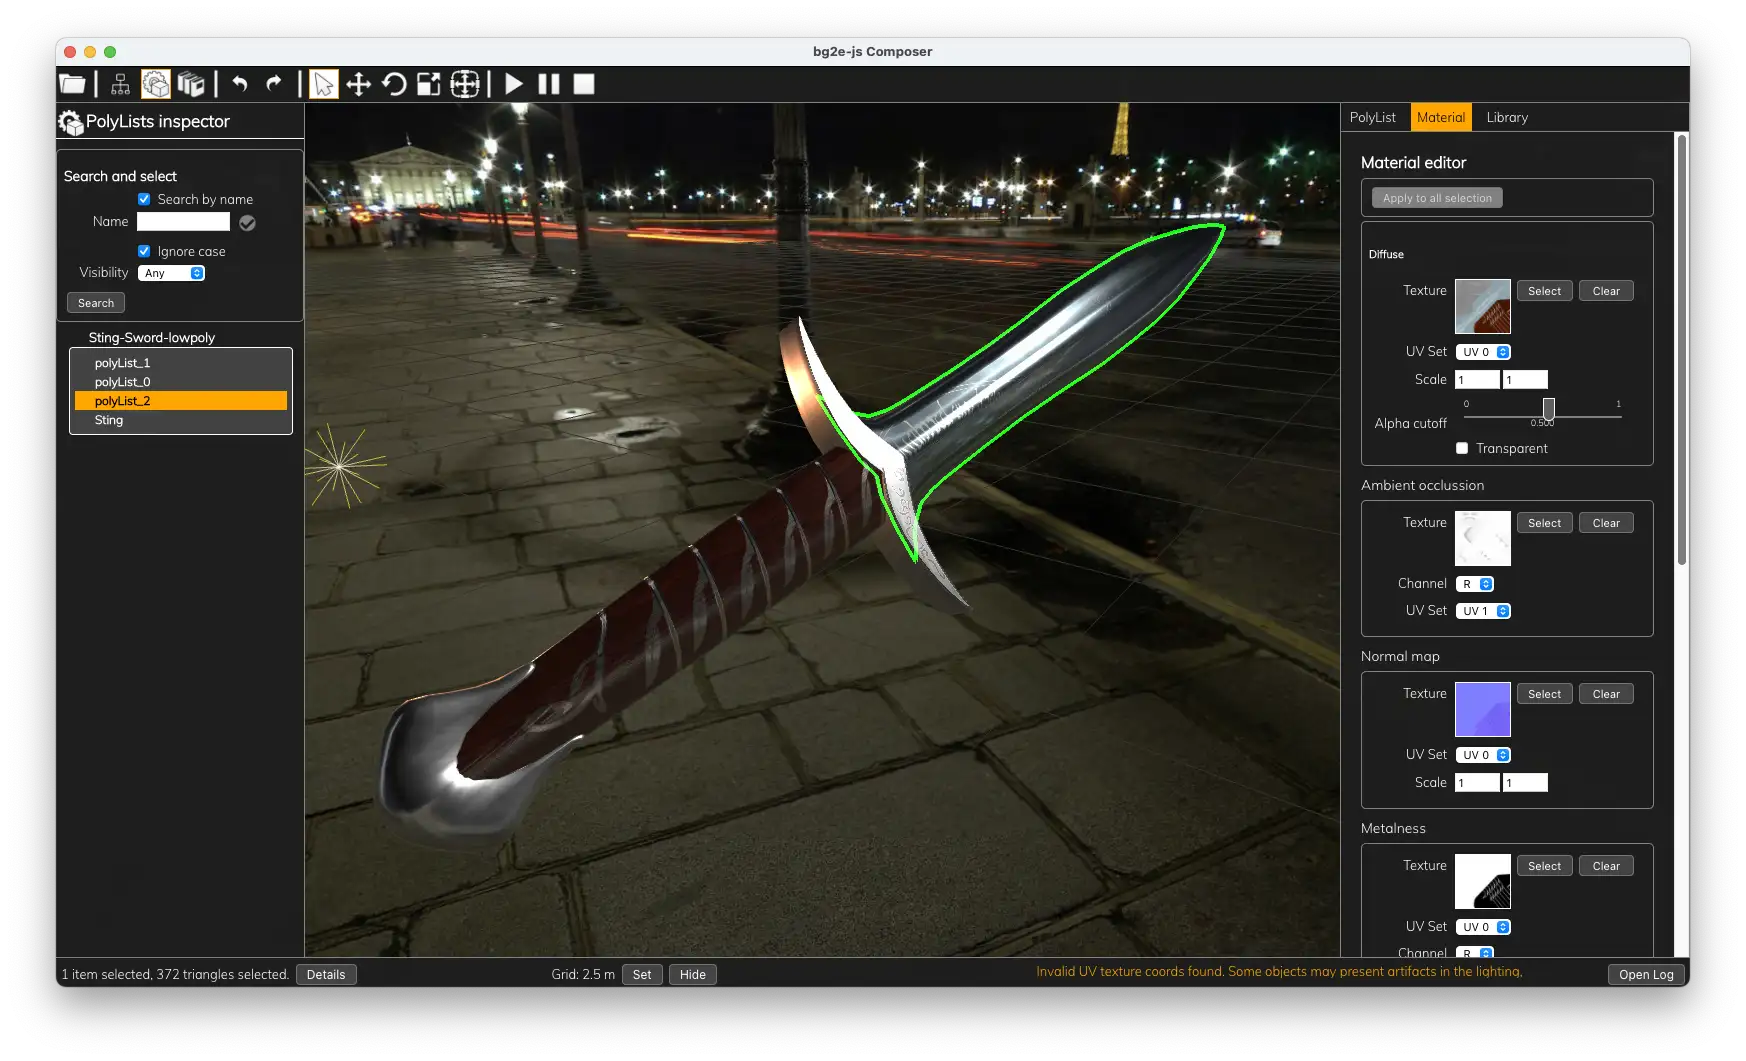Click the Sting-Sword-lowpoly node label
This screenshot has height=1061, width=1746.
(x=152, y=338)
